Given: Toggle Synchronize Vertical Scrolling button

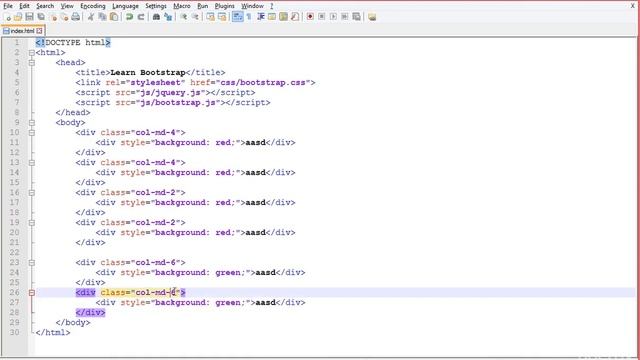Looking at the screenshot, I should pyautogui.click(x=210, y=17).
